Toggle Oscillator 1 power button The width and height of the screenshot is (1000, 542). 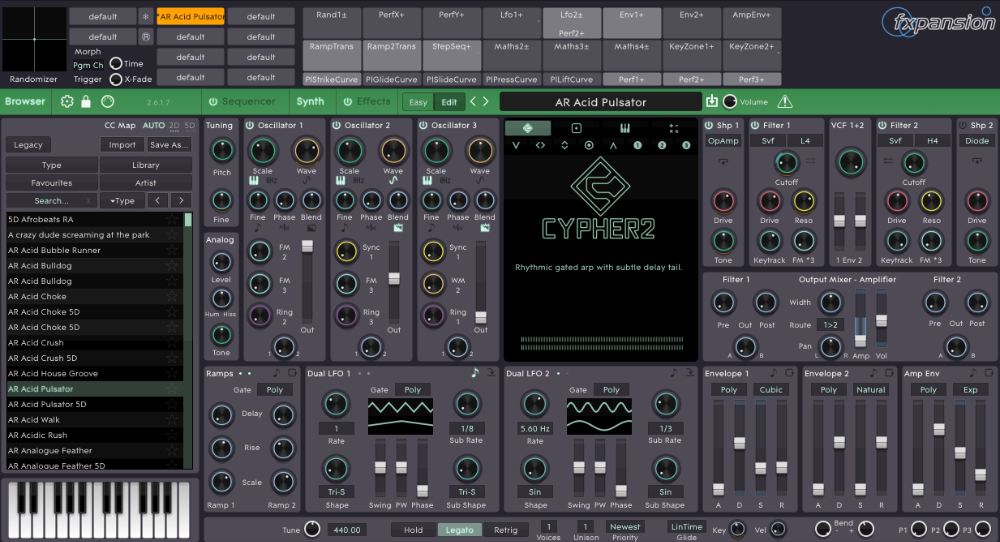pyautogui.click(x=248, y=126)
